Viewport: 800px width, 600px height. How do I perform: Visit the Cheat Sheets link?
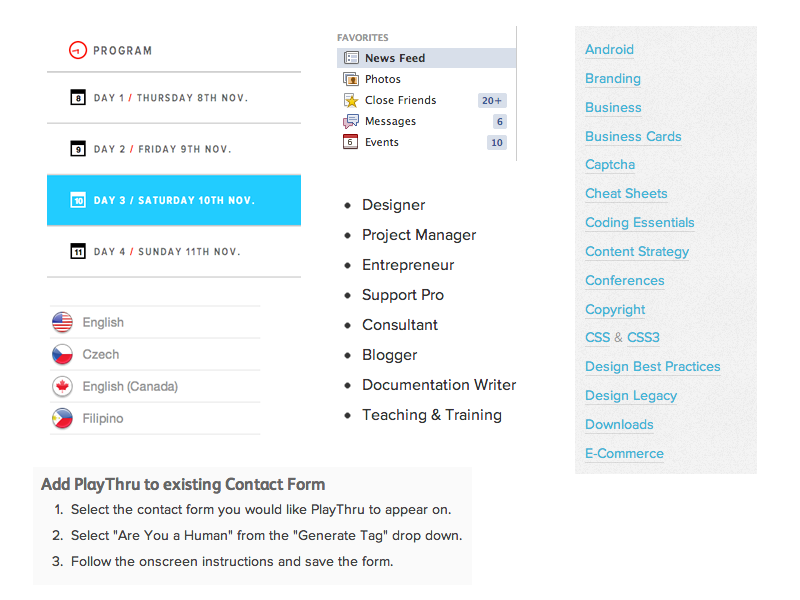tap(626, 194)
